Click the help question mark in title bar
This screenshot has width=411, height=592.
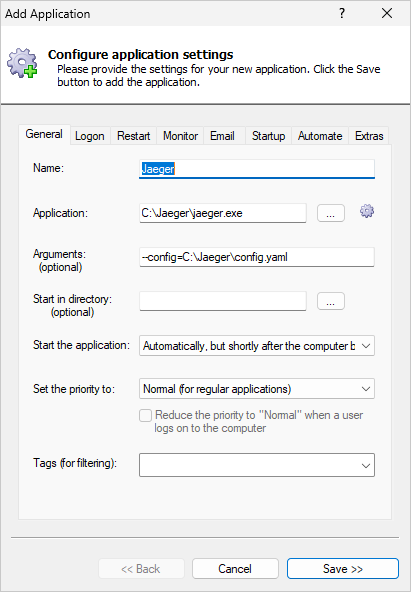pyautogui.click(x=342, y=14)
